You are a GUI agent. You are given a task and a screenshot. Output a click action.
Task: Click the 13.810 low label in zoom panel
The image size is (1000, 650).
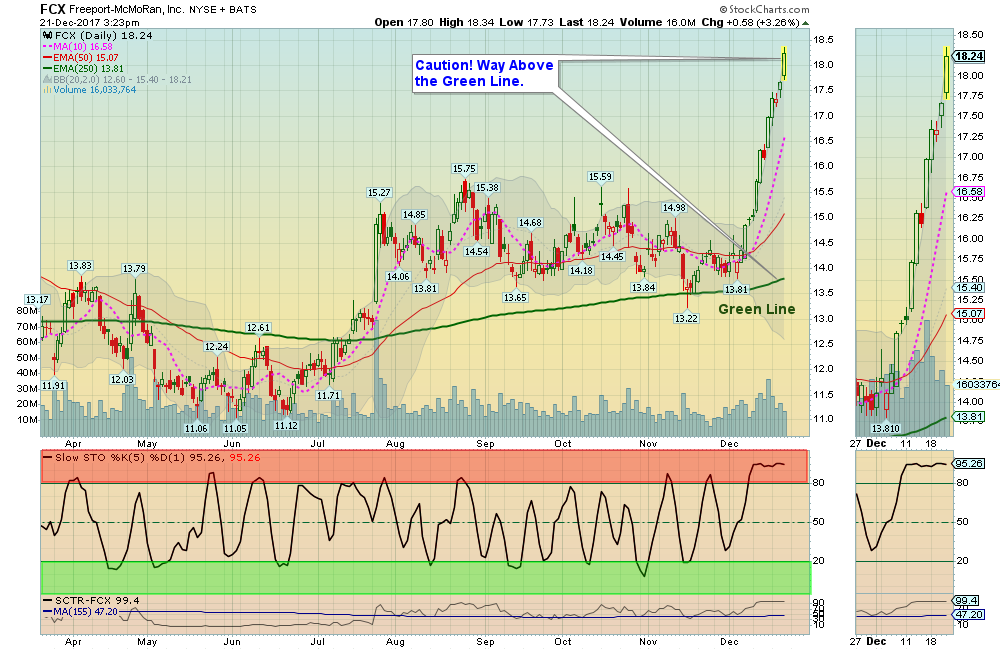[886, 429]
